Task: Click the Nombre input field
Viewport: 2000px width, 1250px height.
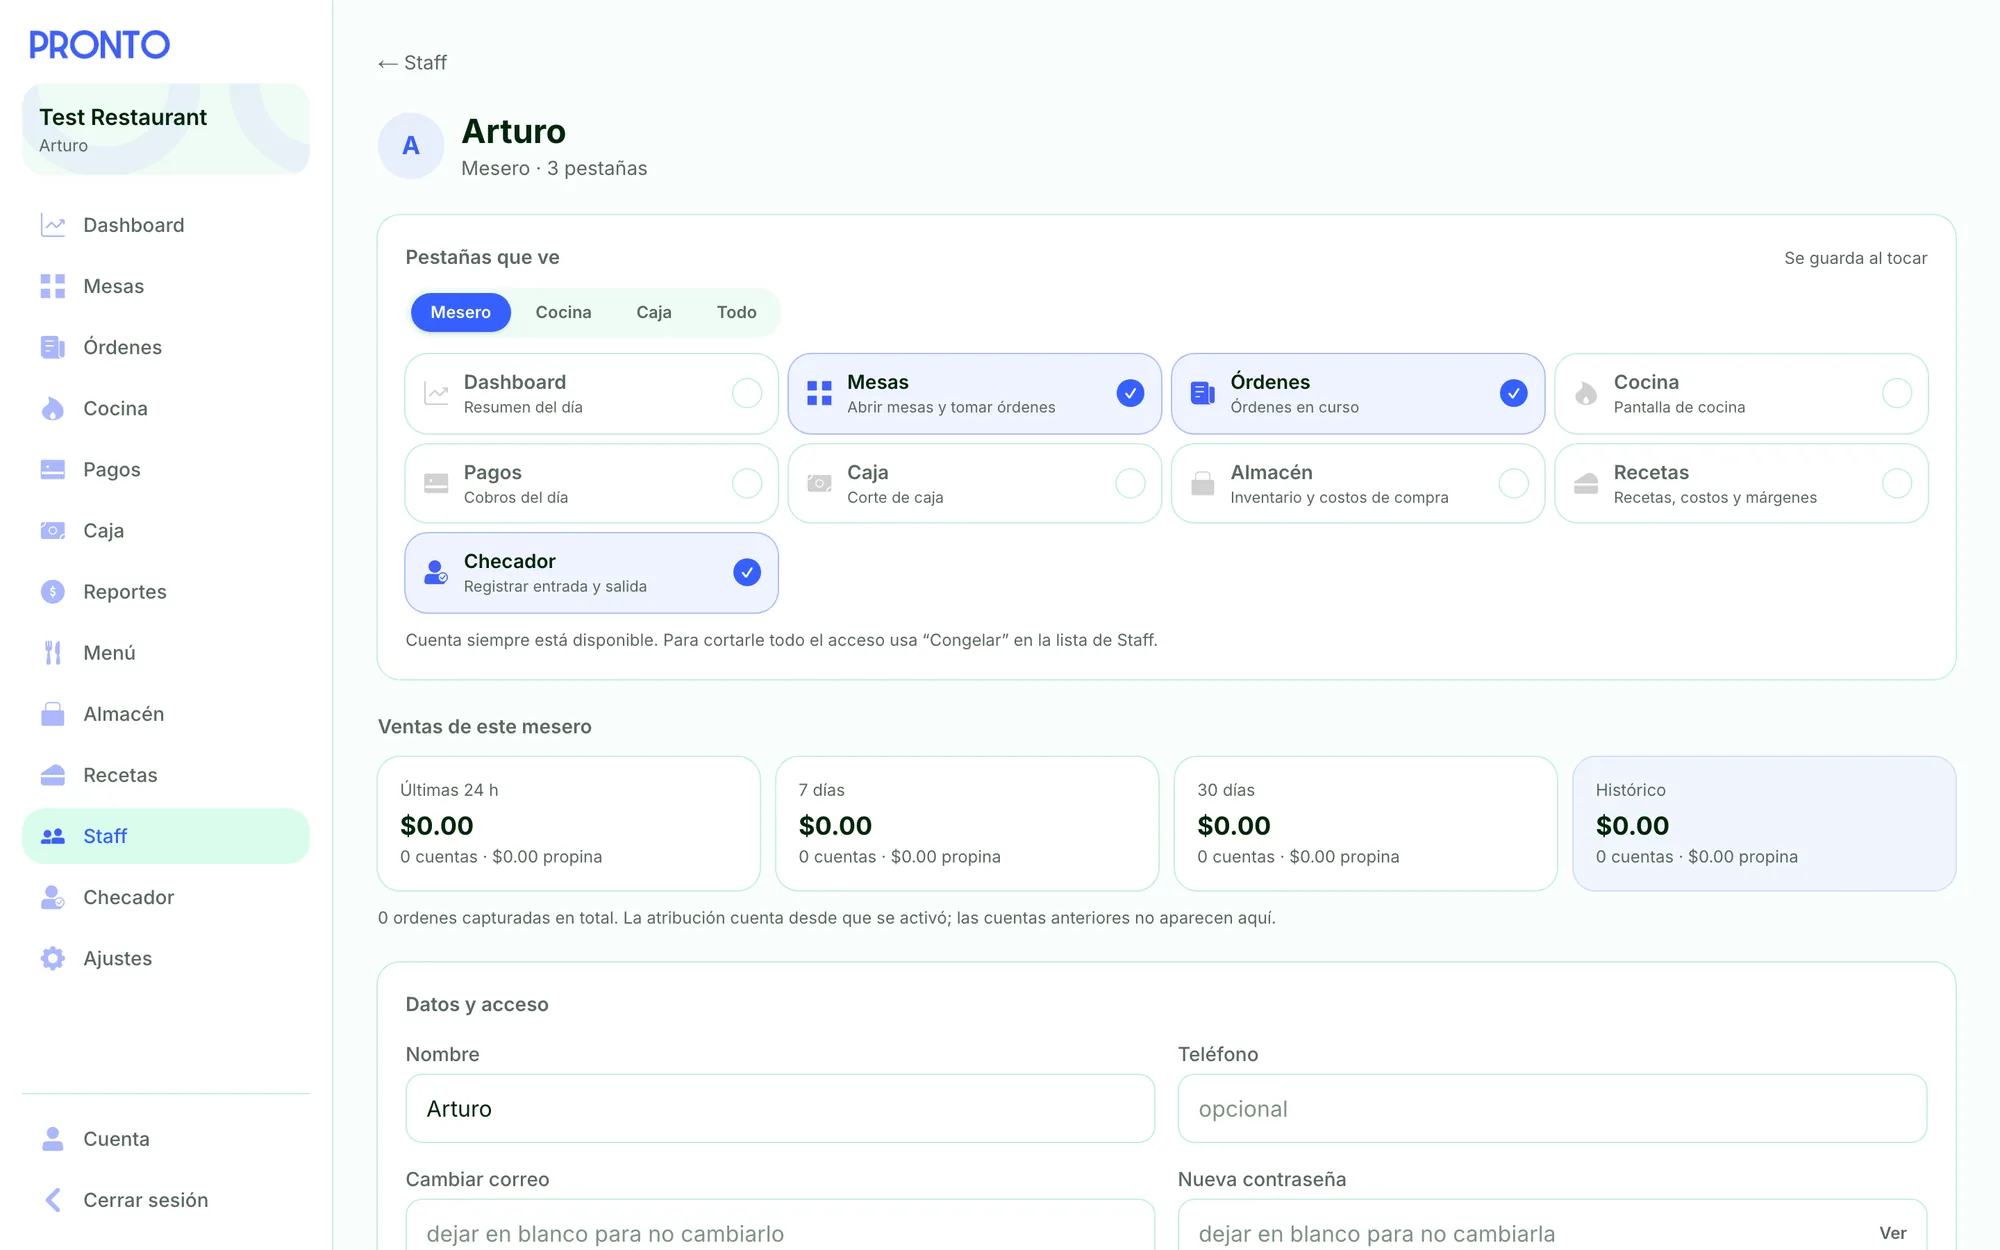Action: 780,1109
